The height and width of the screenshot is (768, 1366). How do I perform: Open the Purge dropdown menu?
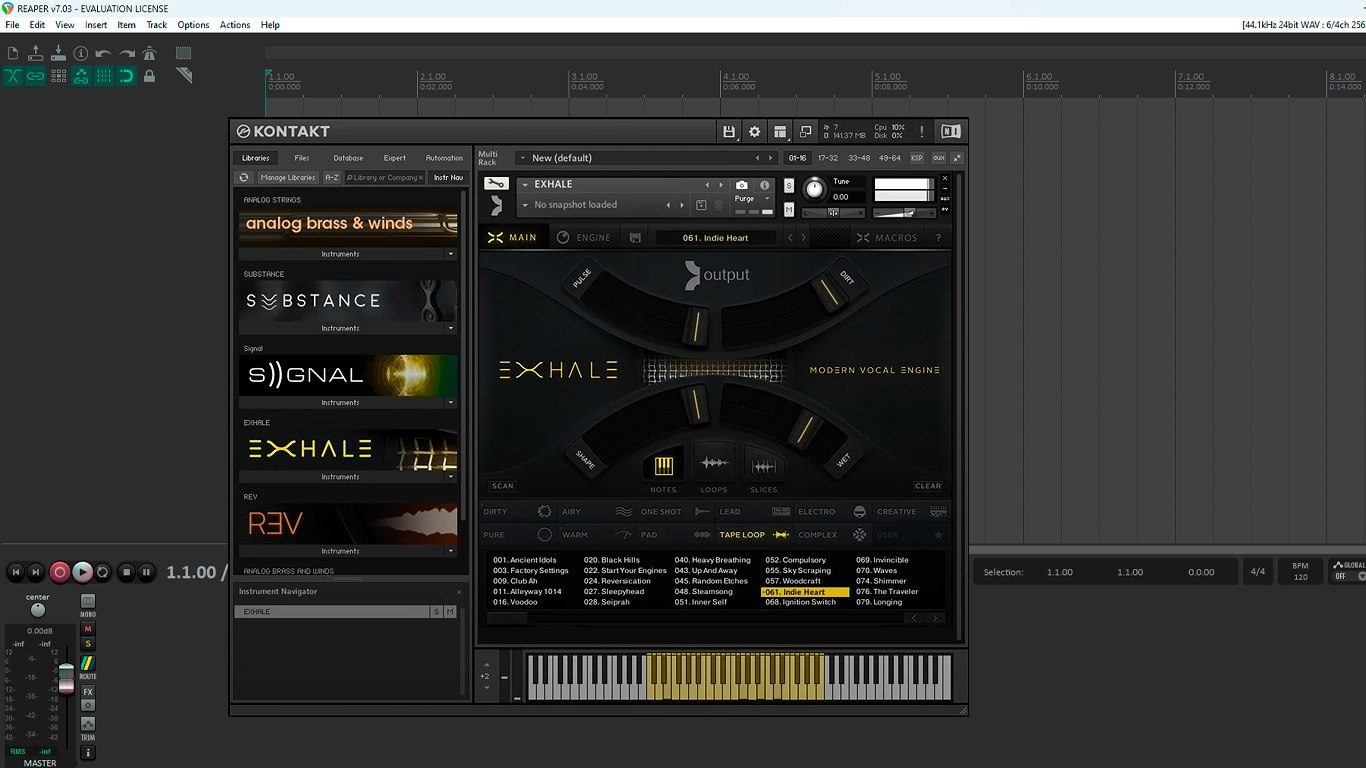point(753,198)
